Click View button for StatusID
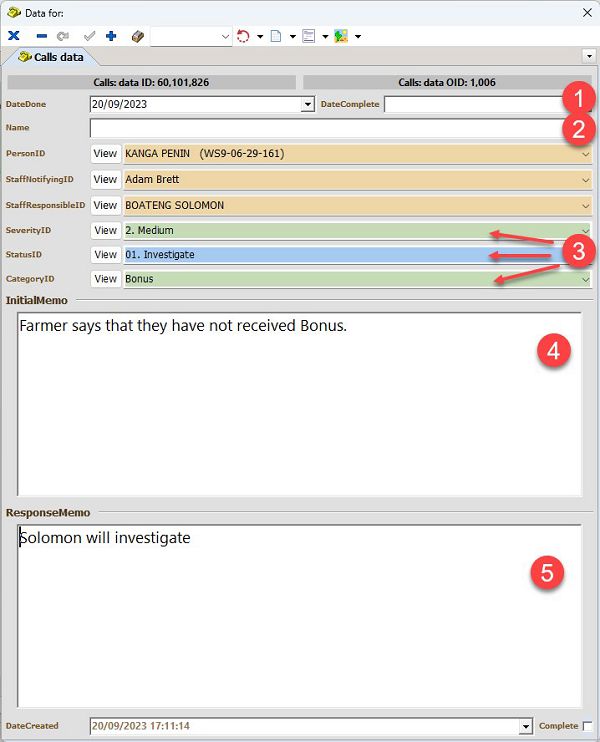The height and width of the screenshot is (742, 600). tap(105, 255)
